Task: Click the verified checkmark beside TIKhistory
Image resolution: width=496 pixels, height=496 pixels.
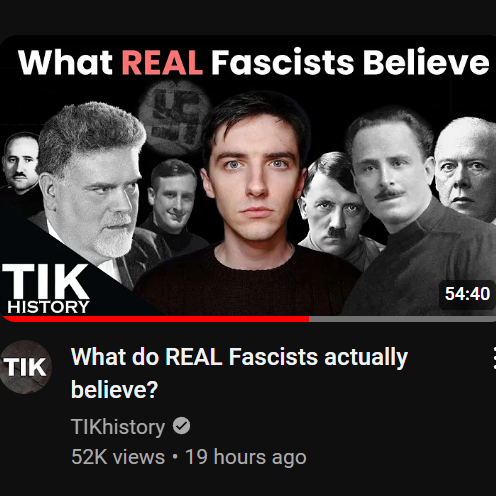Action: click(181, 426)
